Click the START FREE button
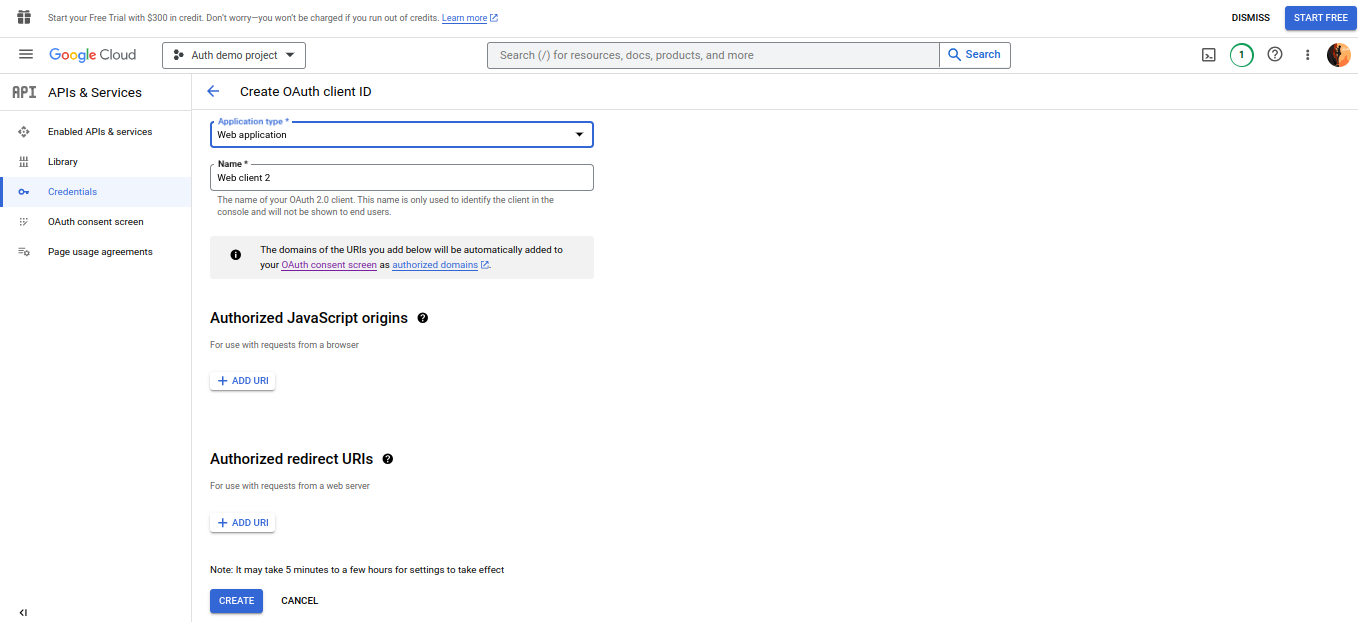Screen dimensions: 1358x622 coord(1321,18)
